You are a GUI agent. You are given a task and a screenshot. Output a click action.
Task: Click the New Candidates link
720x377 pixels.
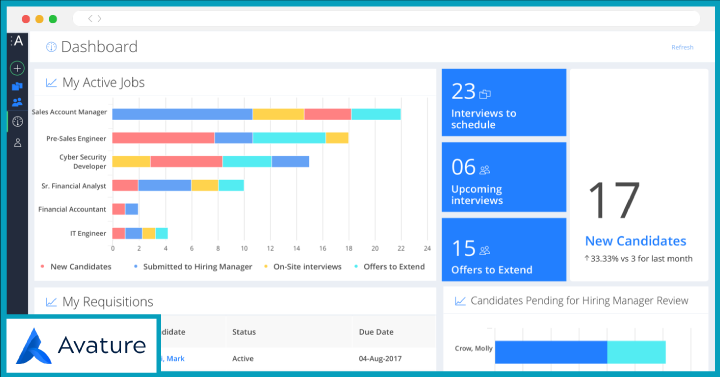click(x=636, y=241)
